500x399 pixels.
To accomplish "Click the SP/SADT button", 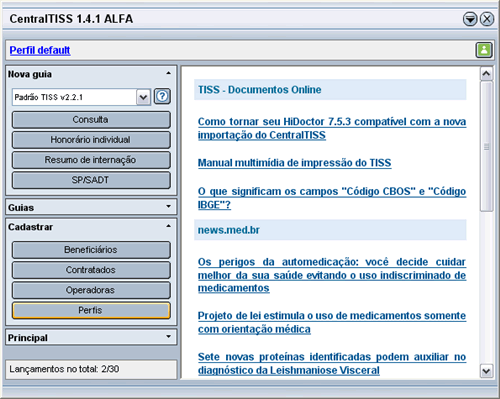I will [x=91, y=180].
